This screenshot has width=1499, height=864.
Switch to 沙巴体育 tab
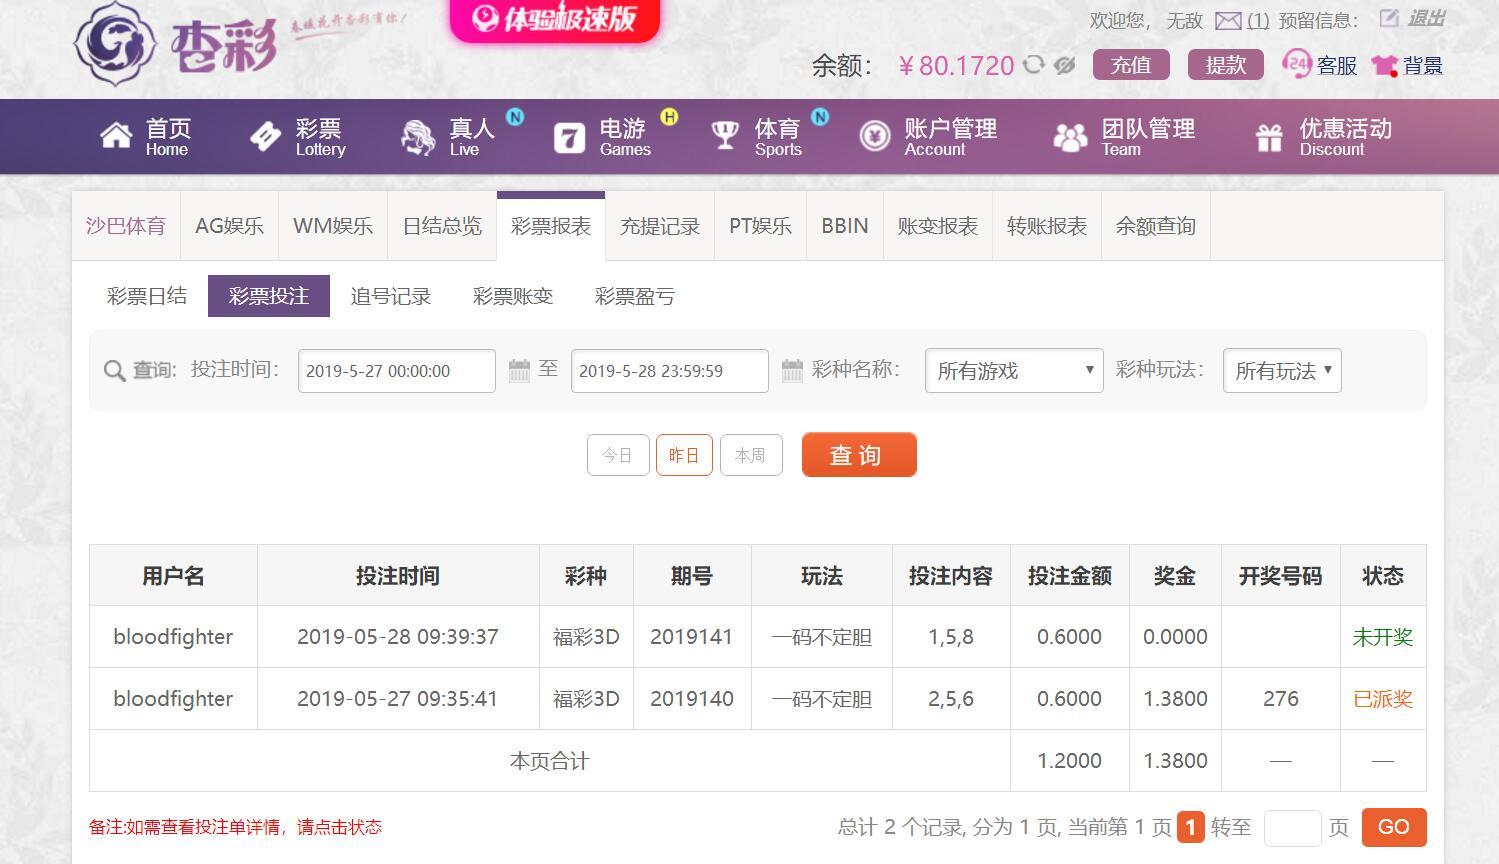[126, 226]
